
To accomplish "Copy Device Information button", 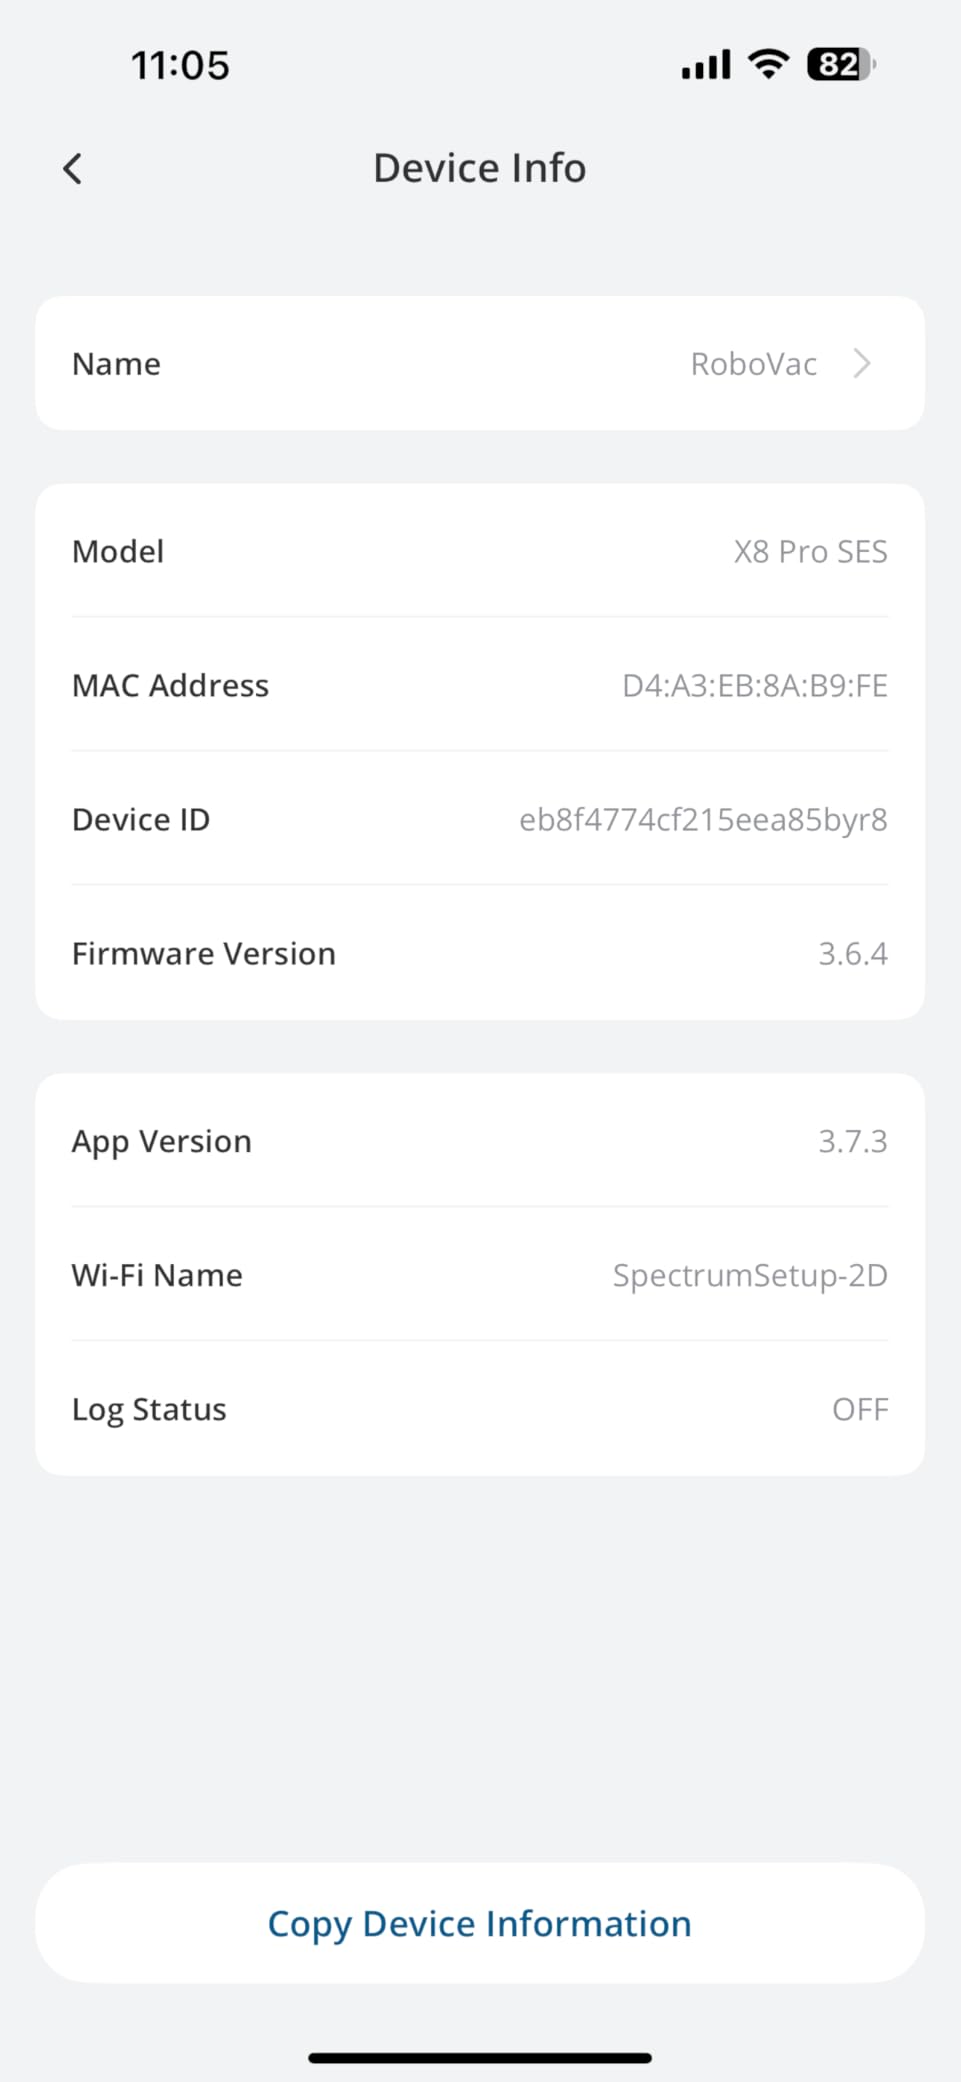I will [480, 1922].
